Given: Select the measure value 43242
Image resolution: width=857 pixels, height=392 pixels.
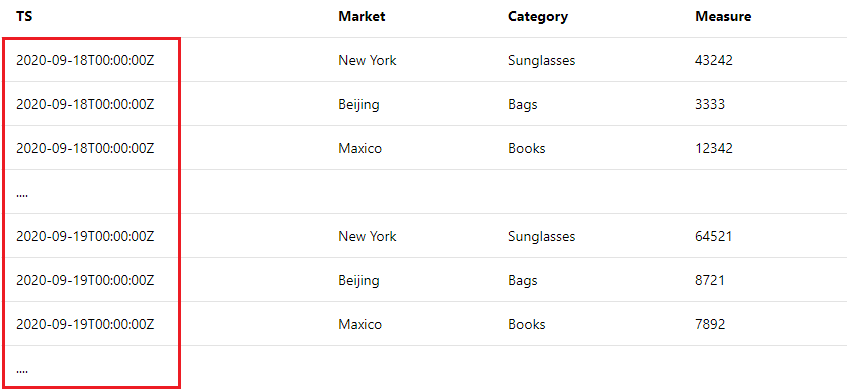Looking at the screenshot, I should 714,60.
